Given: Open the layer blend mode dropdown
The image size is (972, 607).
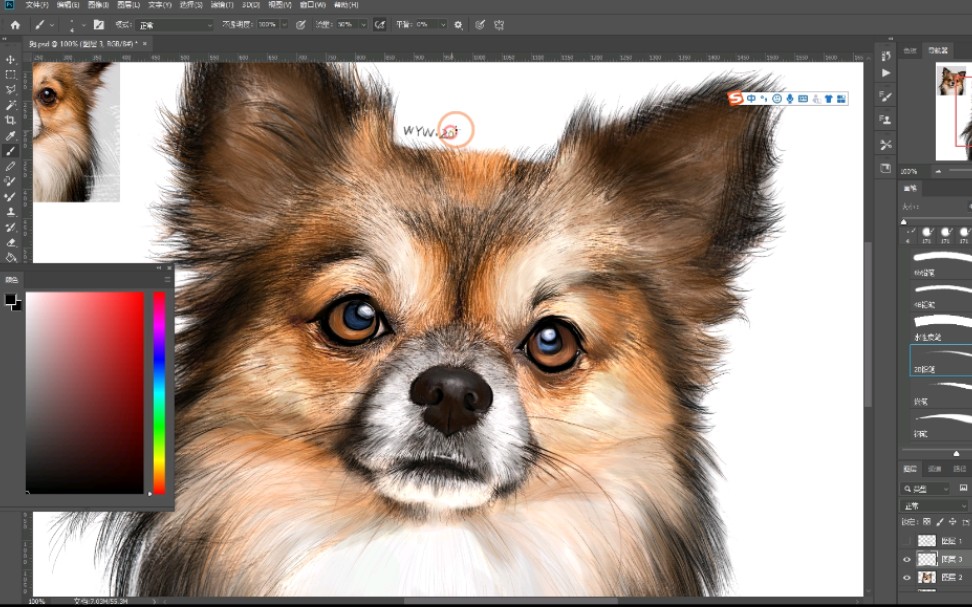Looking at the screenshot, I should (x=936, y=506).
